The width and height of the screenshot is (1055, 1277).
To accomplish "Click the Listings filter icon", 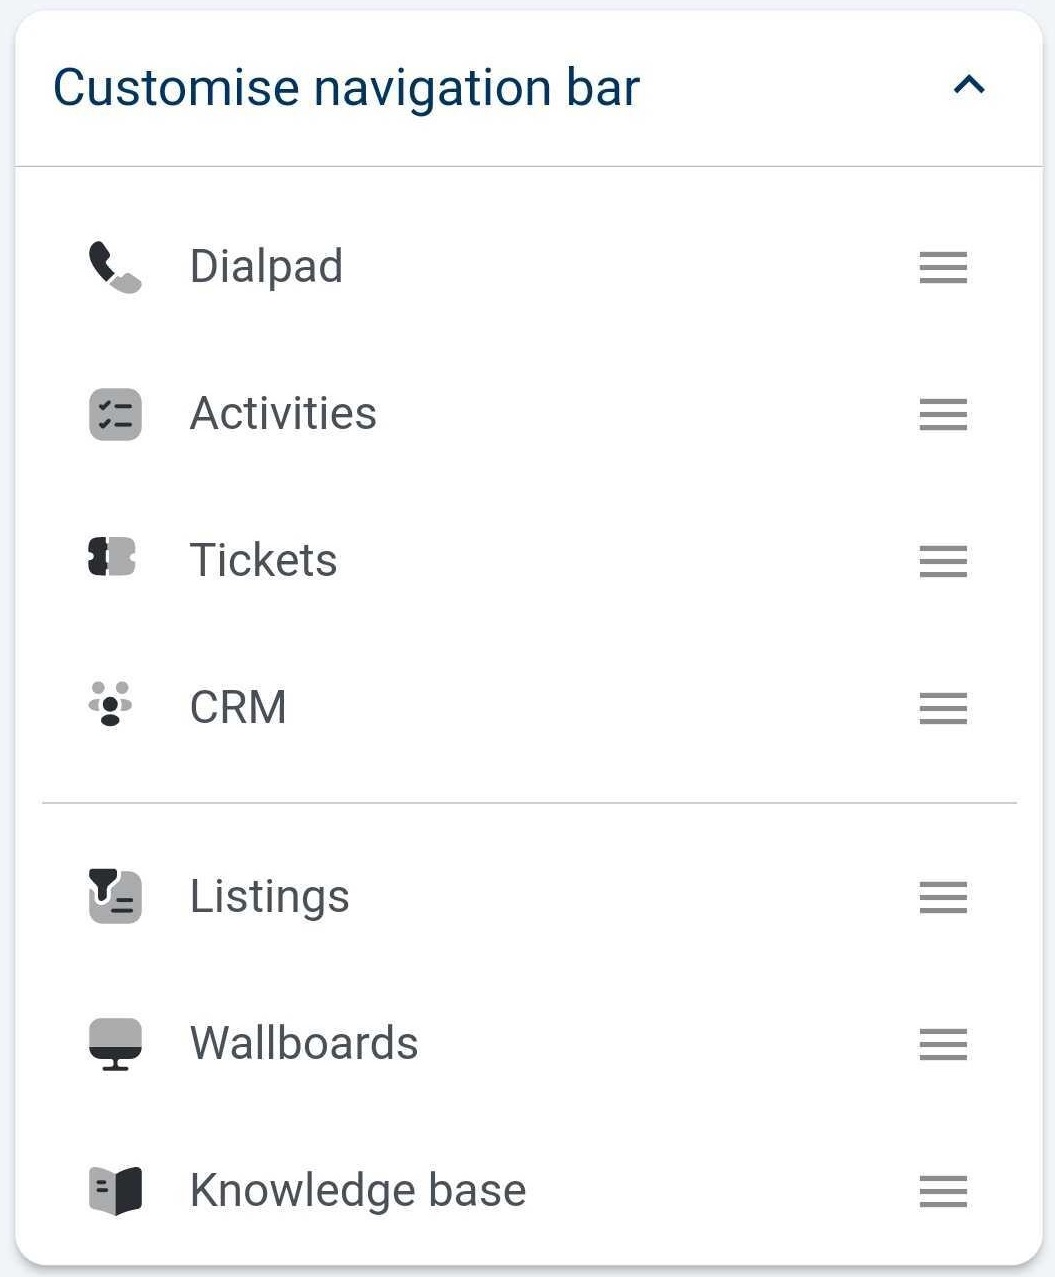I will pos(115,895).
